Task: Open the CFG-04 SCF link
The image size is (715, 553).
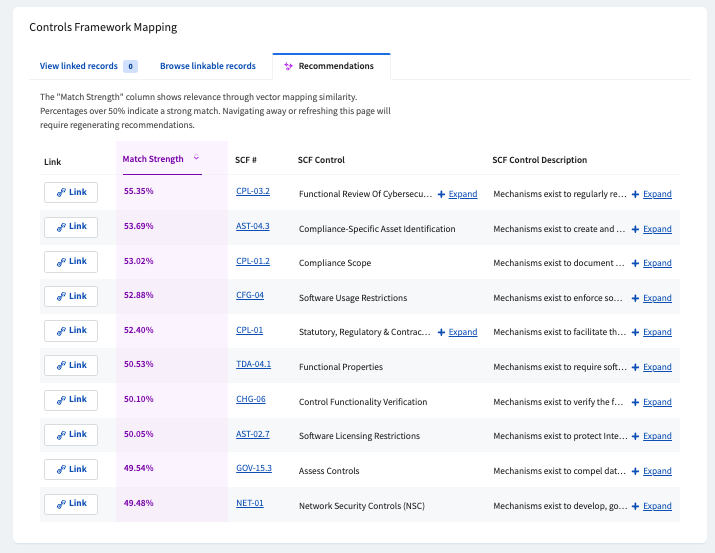Action: tap(249, 295)
